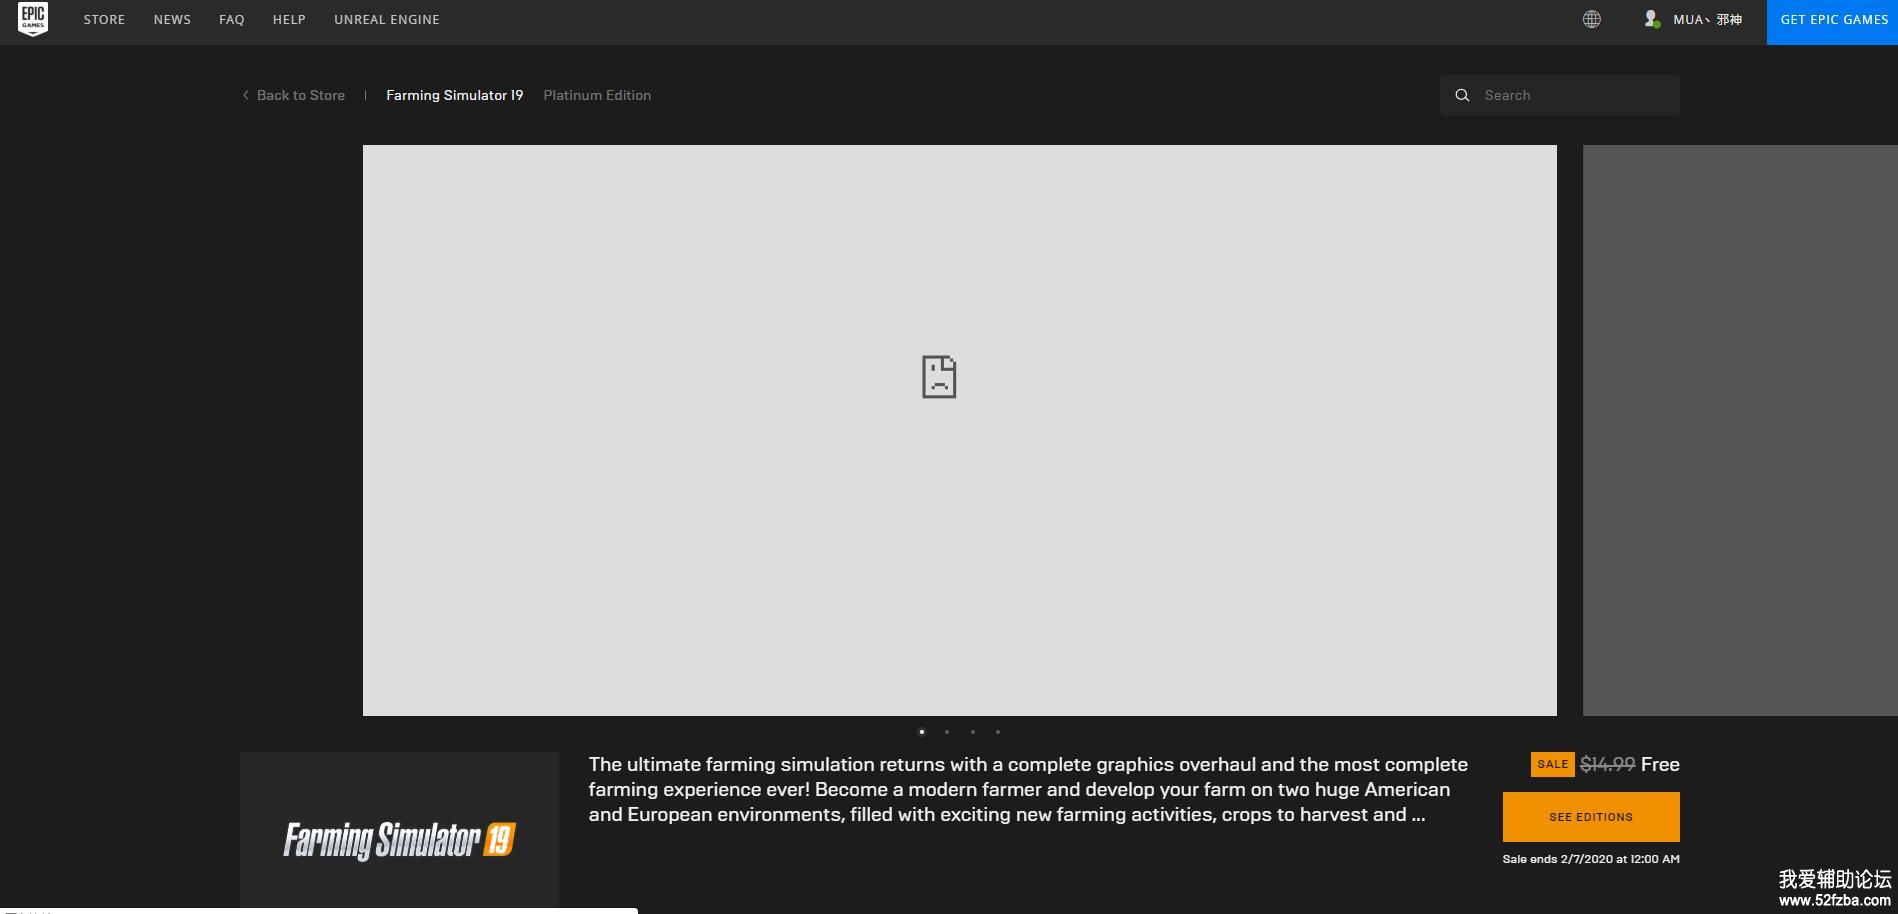Click the main carousel image slide
Image resolution: width=1898 pixels, height=914 pixels.
coord(960,430)
